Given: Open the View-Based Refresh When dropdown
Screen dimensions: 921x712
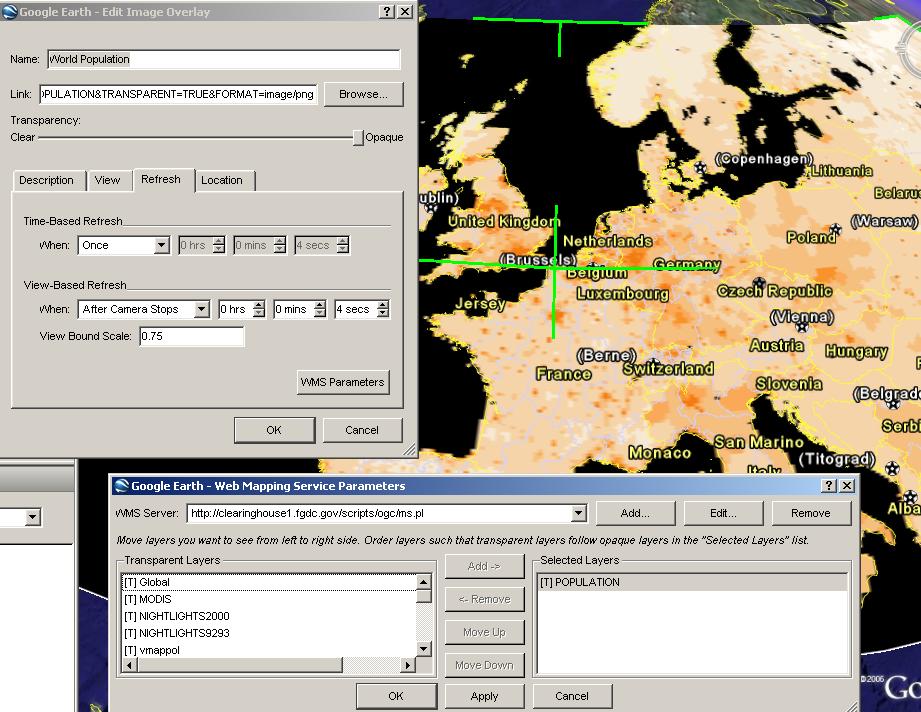Looking at the screenshot, I should [x=201, y=310].
